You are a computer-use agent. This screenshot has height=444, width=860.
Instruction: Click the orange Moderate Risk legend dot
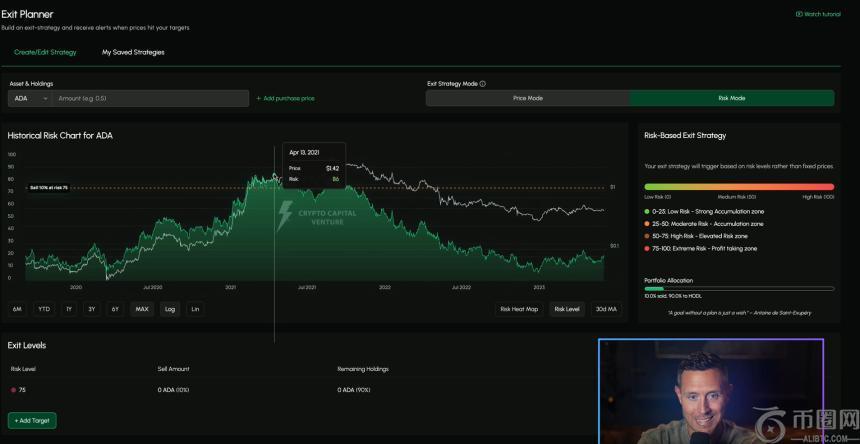coord(648,223)
